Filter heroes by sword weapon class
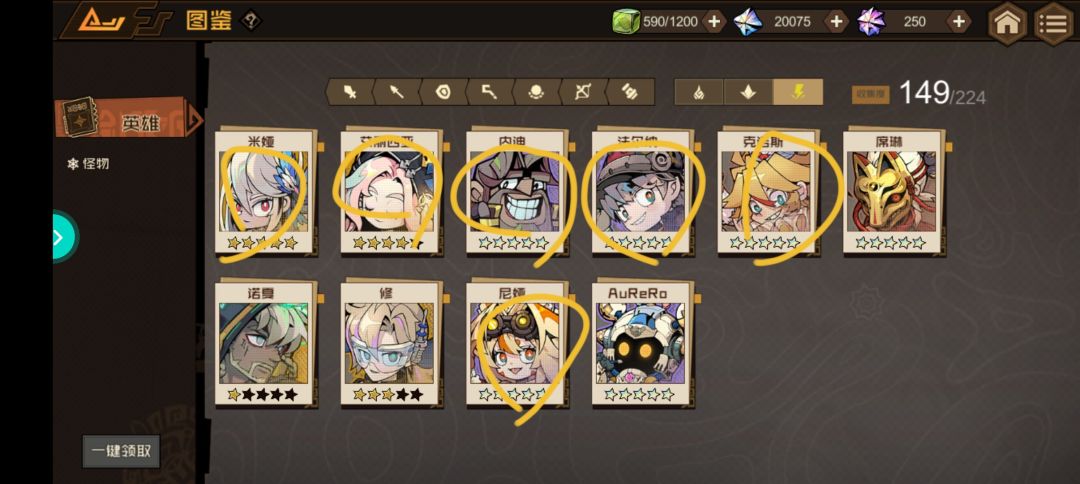The width and height of the screenshot is (1080, 484). coord(350,92)
